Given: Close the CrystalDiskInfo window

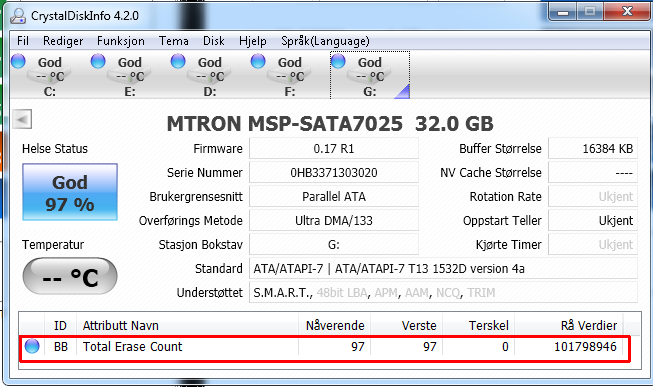Looking at the screenshot, I should (627, 12).
